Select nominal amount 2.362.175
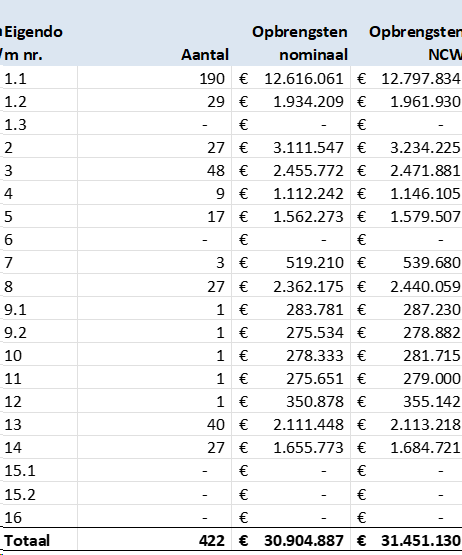 (308, 287)
